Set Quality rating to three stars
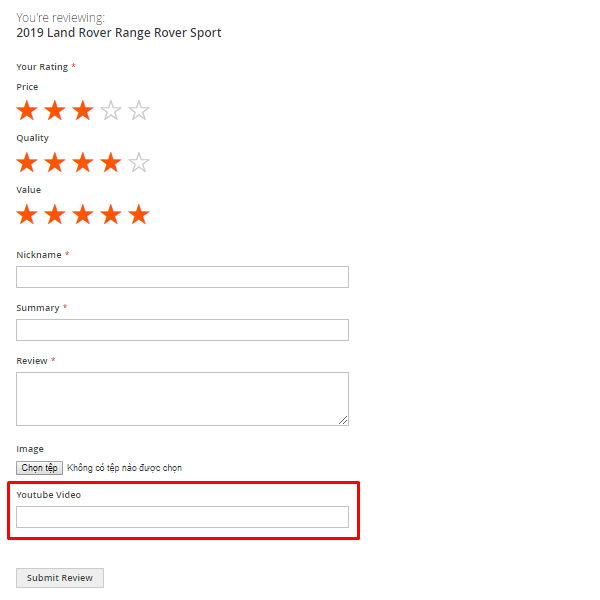Image resolution: width=600 pixels, height=600 pixels. (x=83, y=162)
